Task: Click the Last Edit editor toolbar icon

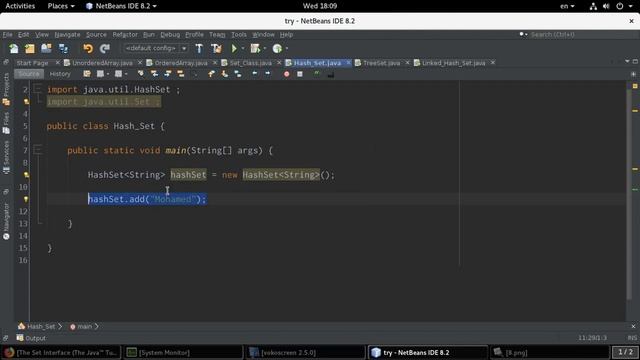Action: click(x=87, y=74)
